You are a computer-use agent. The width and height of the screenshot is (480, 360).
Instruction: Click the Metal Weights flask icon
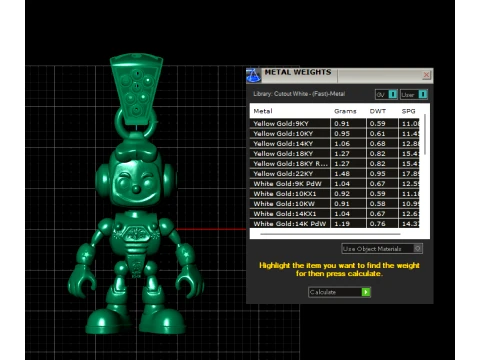[253, 75]
